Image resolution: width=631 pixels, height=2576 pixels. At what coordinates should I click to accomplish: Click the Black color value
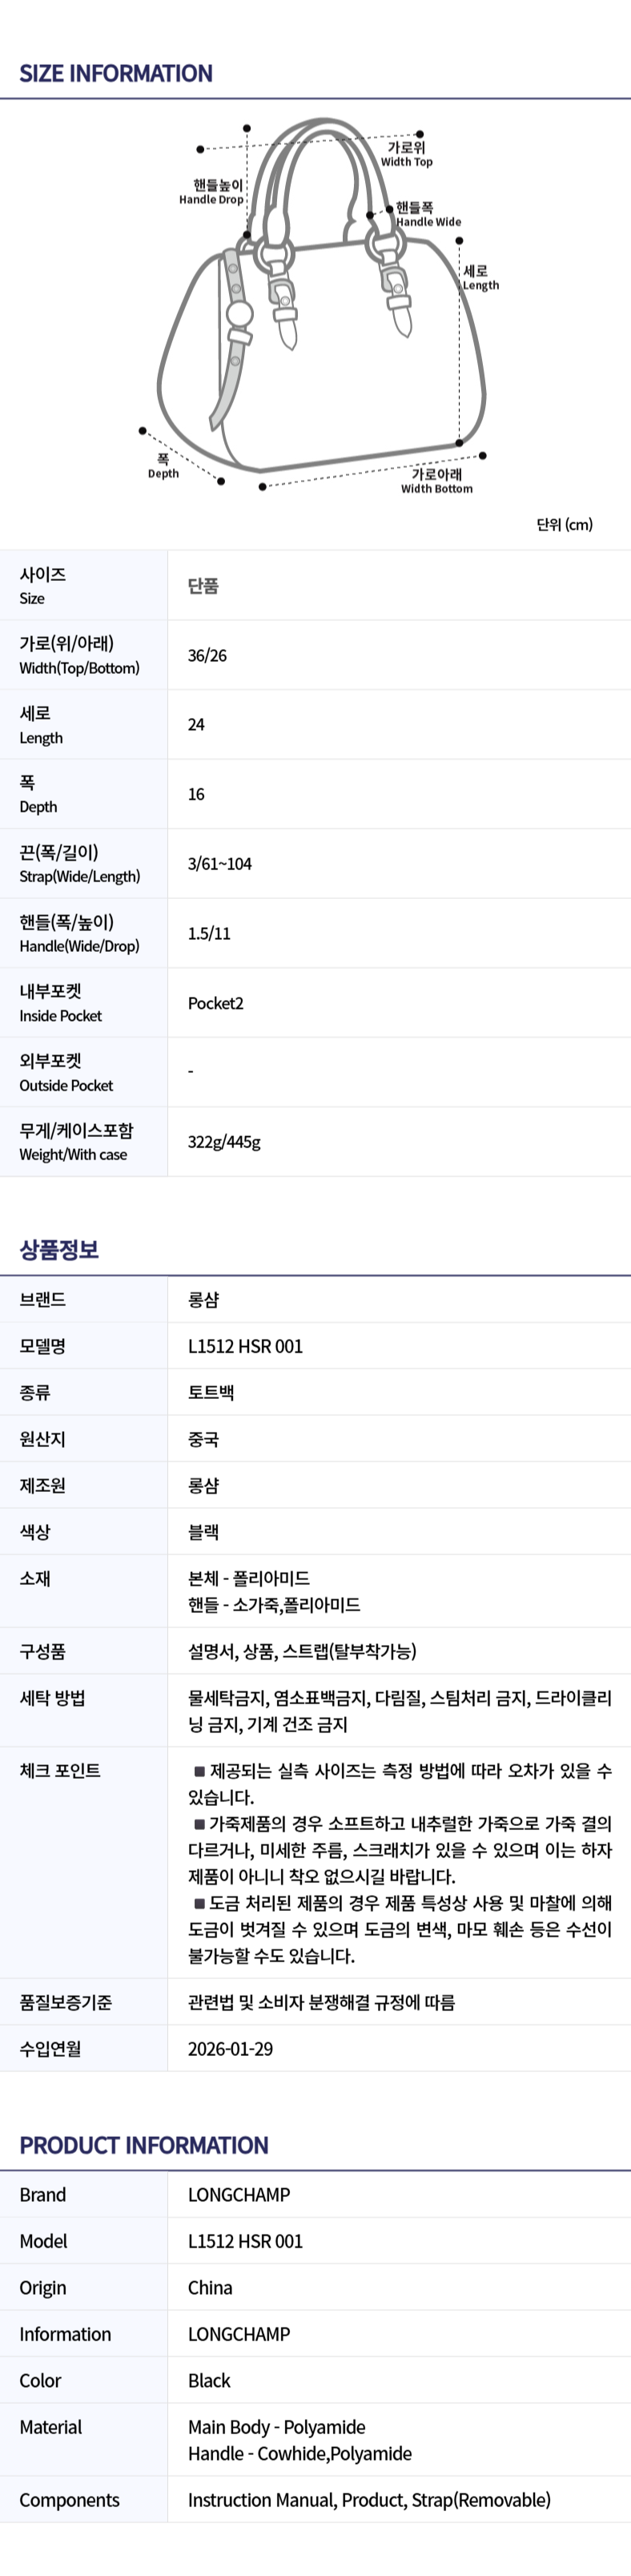tap(209, 2381)
